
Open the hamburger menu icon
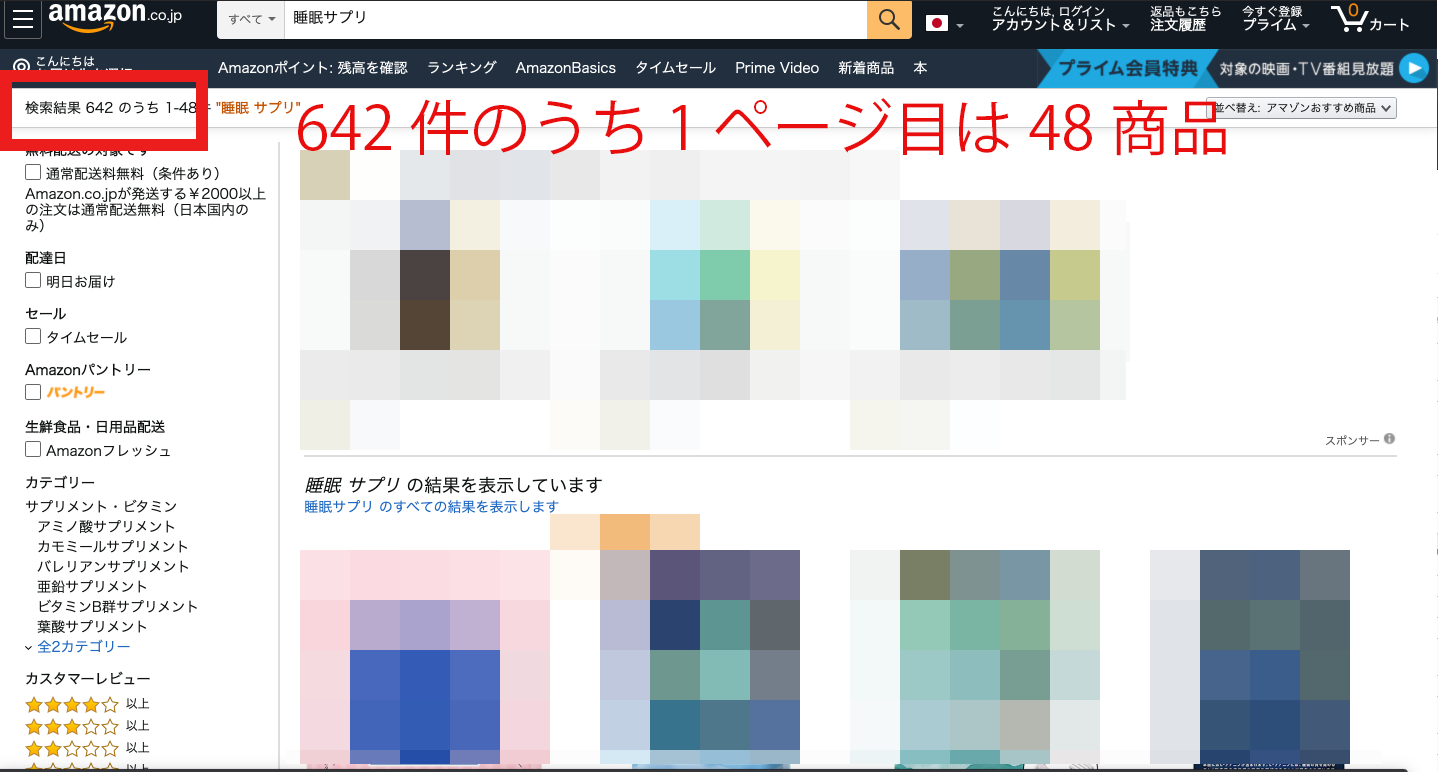point(23,20)
